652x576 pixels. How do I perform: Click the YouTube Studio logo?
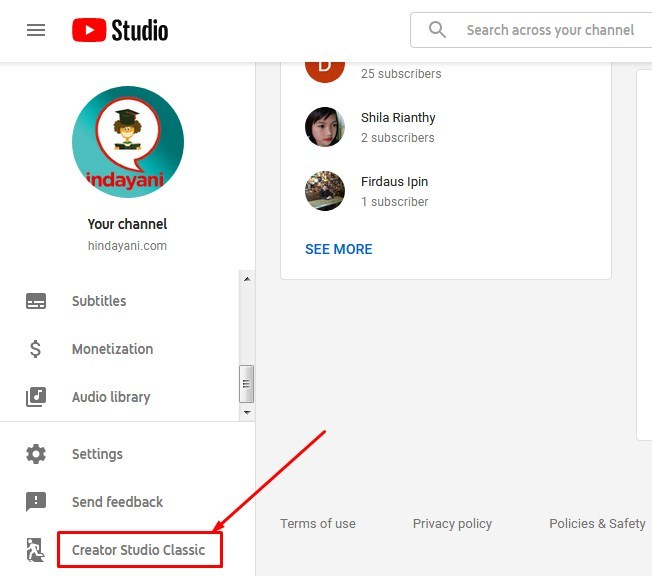pyautogui.click(x=120, y=30)
